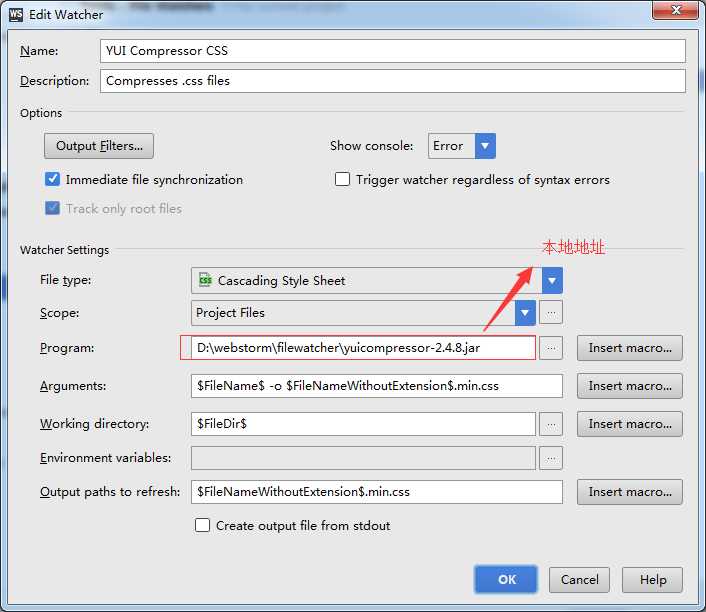Confirm with the OK button

click(x=506, y=580)
